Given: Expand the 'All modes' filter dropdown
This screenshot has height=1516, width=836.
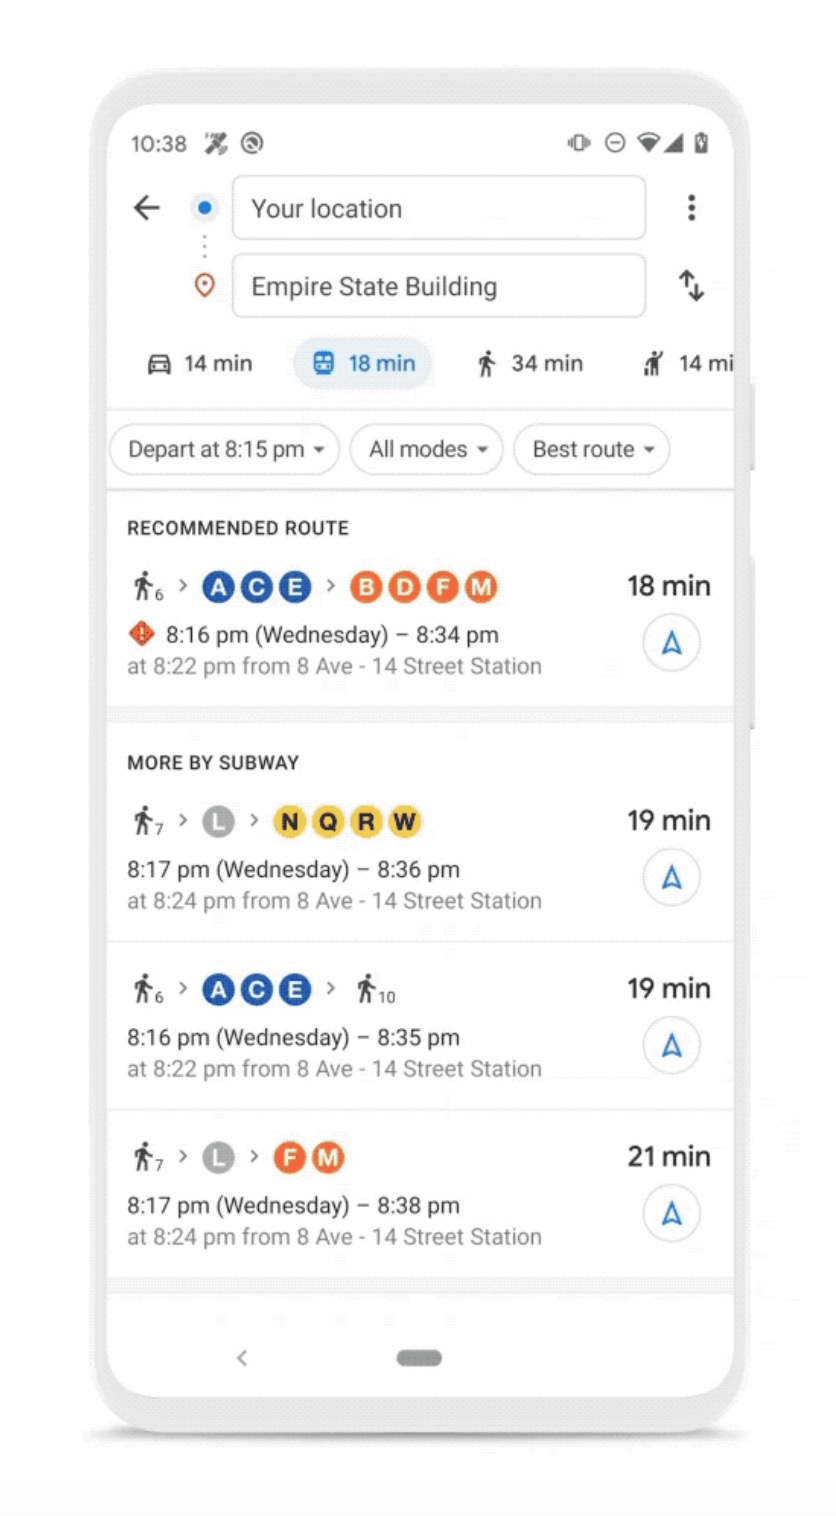Looking at the screenshot, I should pos(427,450).
